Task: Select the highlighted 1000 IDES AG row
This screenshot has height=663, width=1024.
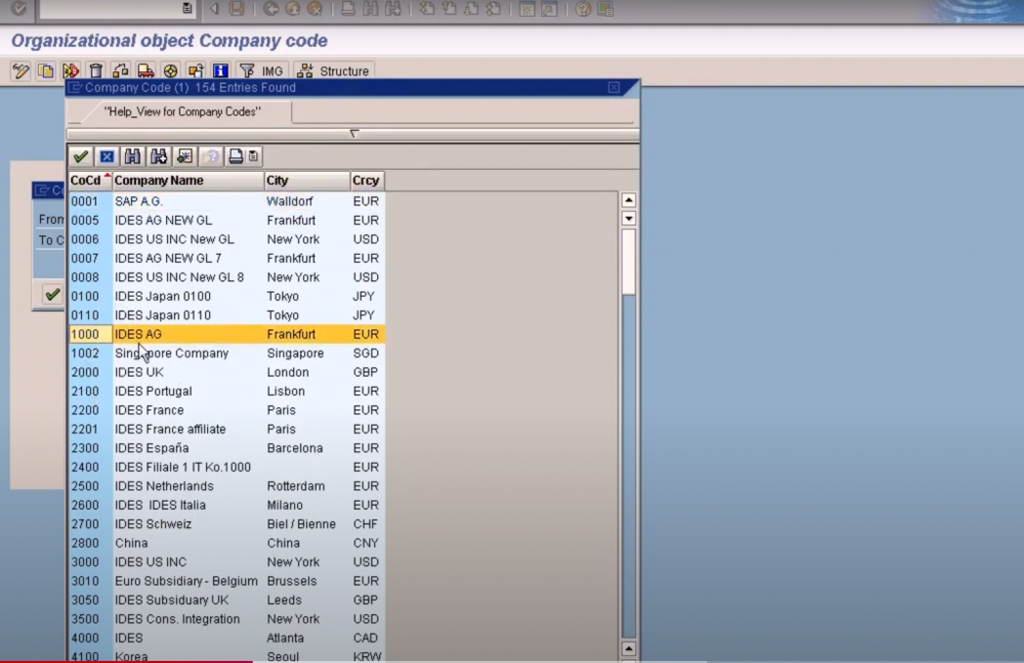Action: (x=227, y=334)
